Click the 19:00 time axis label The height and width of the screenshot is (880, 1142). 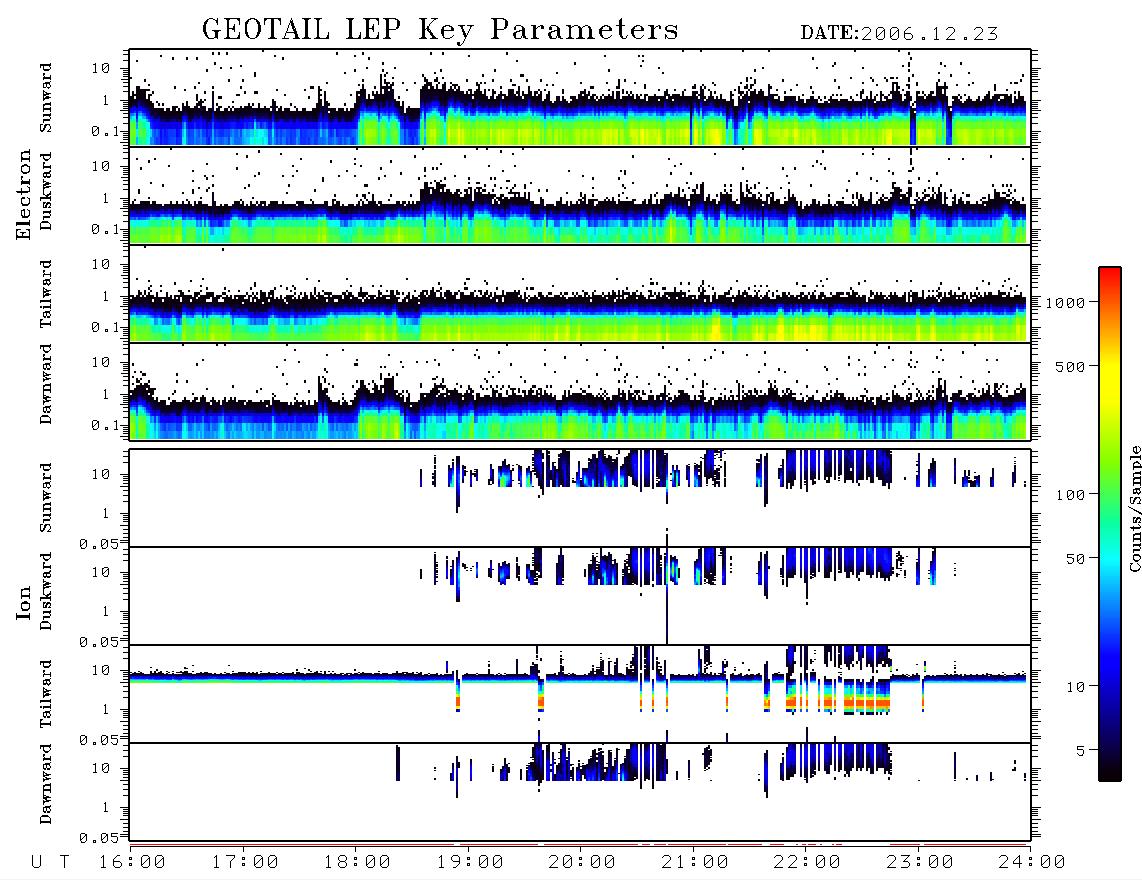click(470, 862)
